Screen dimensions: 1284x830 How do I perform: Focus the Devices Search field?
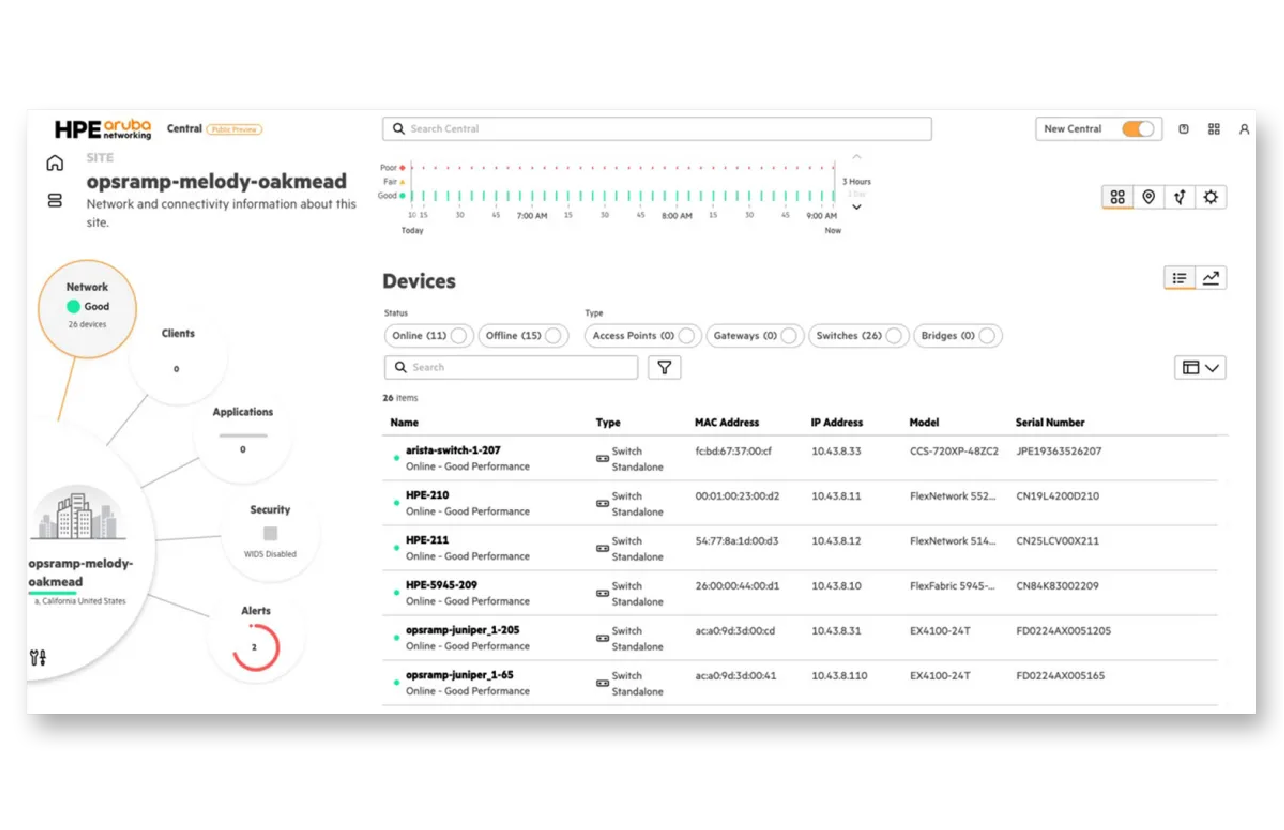click(511, 367)
